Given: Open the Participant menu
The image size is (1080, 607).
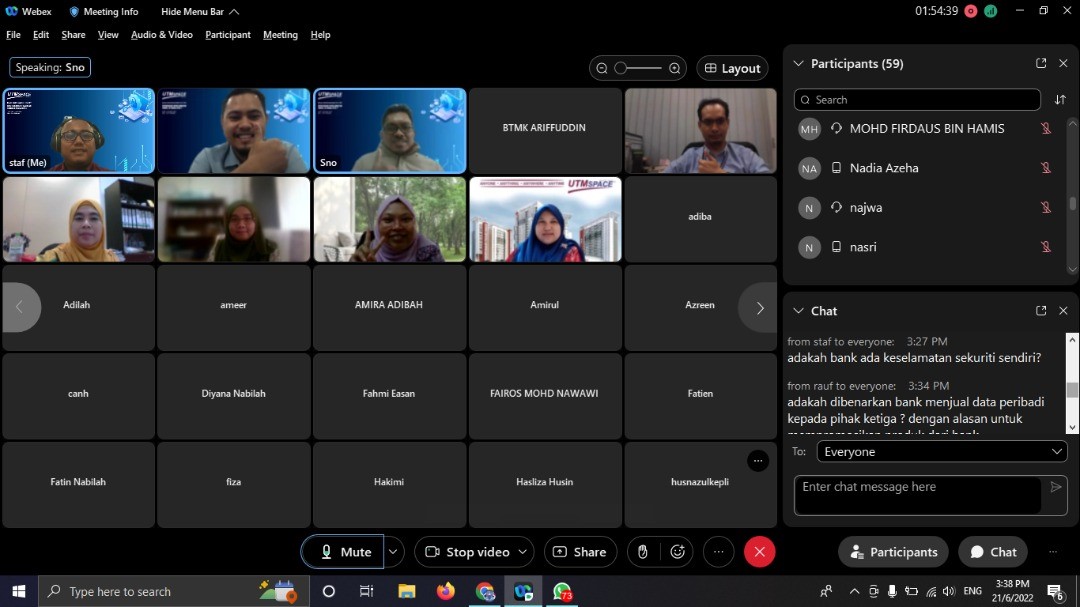Looking at the screenshot, I should tap(228, 35).
